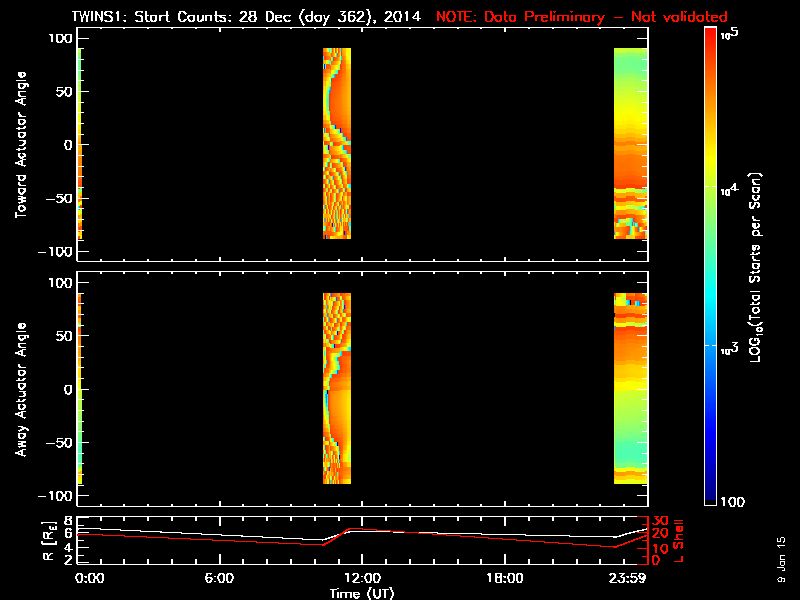This screenshot has height=600, width=800.
Task: Click the 'Time (UT)' x-axis label
Action: pyautogui.click(x=362, y=593)
